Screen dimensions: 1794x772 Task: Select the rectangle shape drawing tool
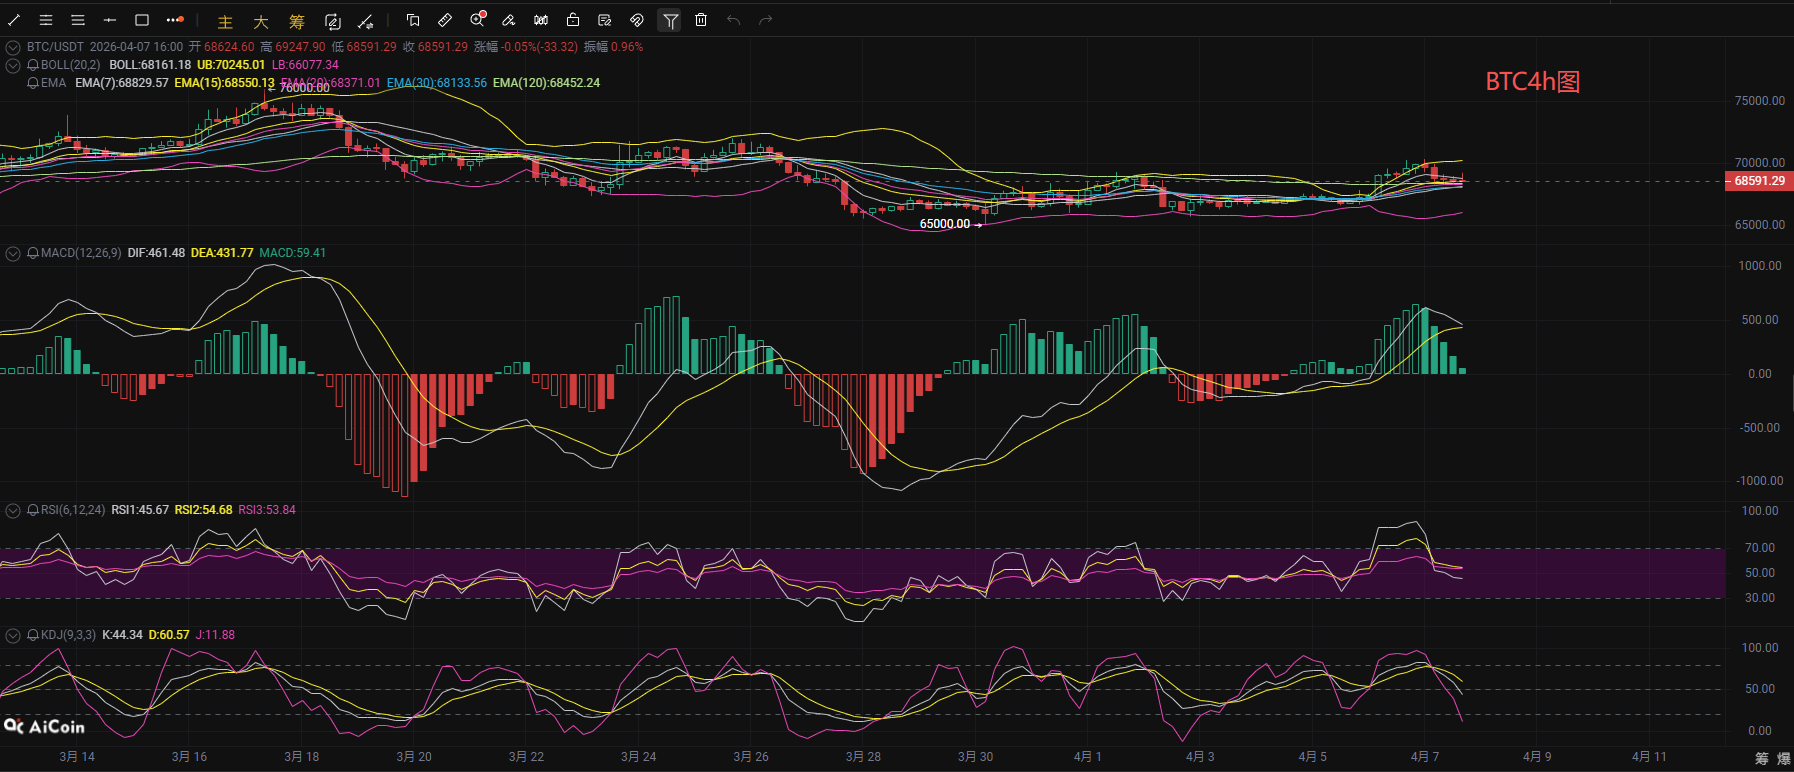click(x=142, y=20)
